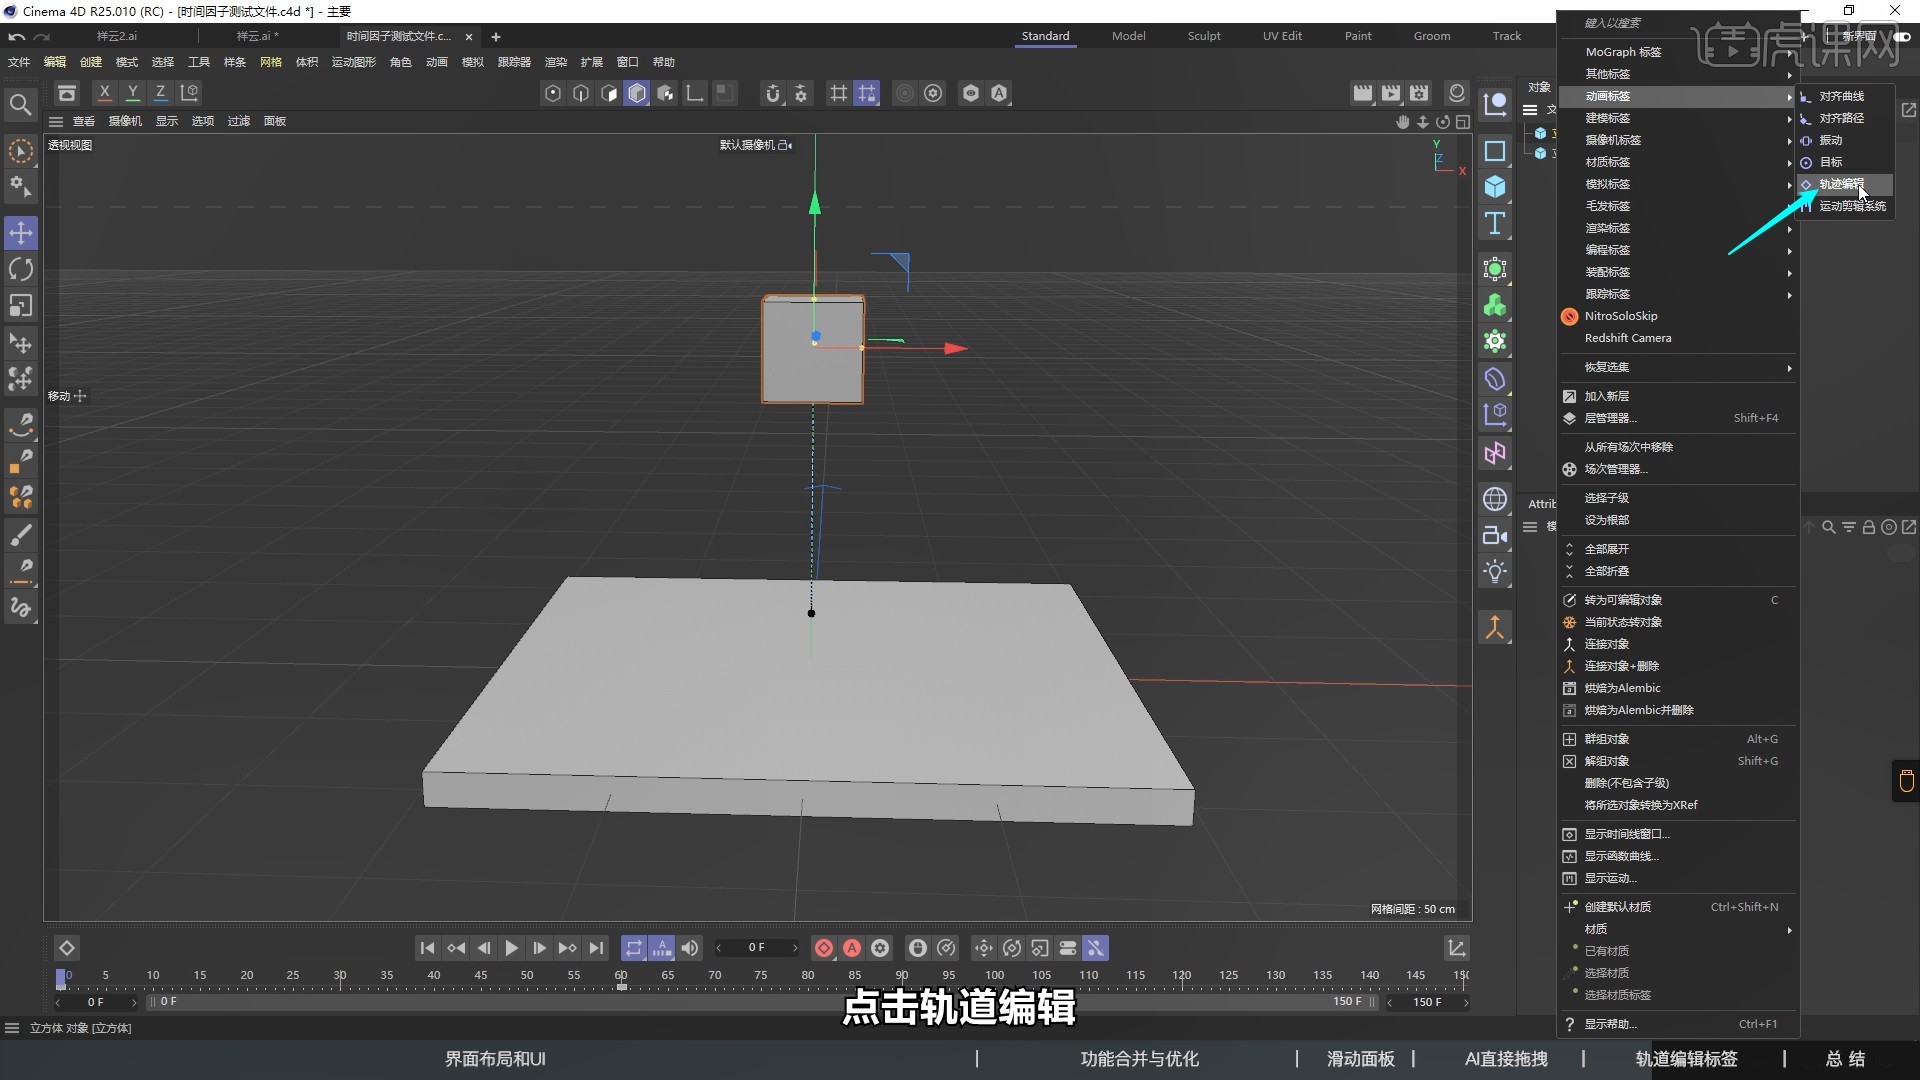
Task: Click 群组对象 in the context menu
Action: tap(1606, 739)
